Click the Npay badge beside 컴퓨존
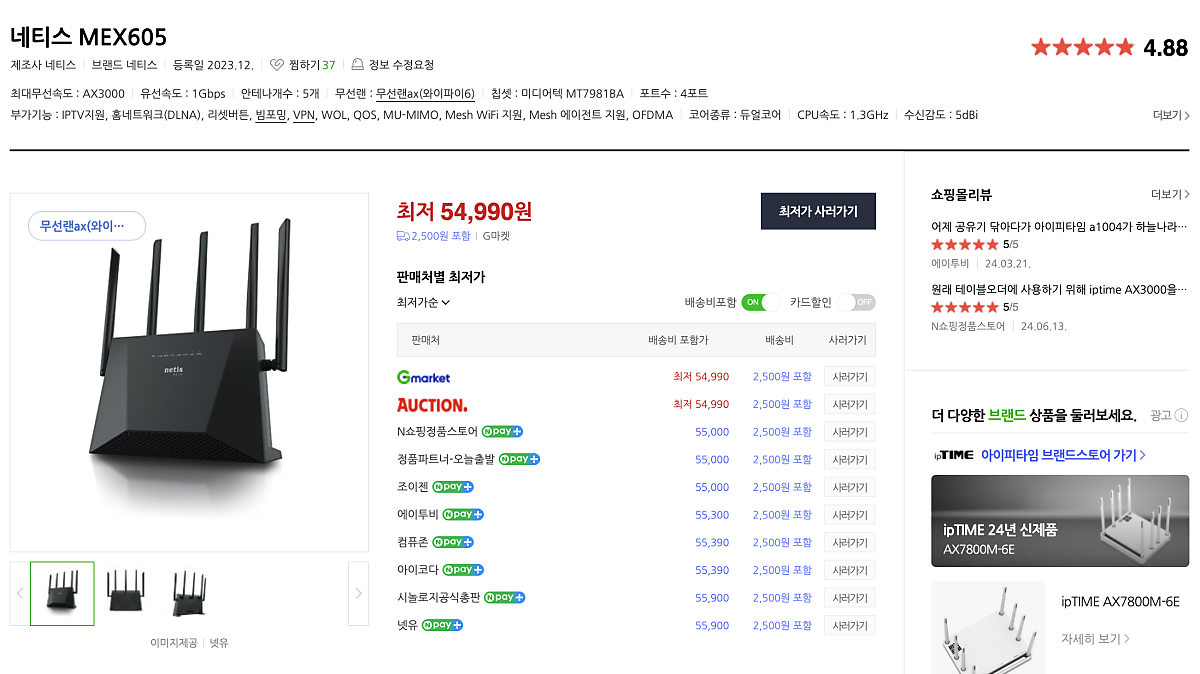The width and height of the screenshot is (1200, 674). coord(453,542)
